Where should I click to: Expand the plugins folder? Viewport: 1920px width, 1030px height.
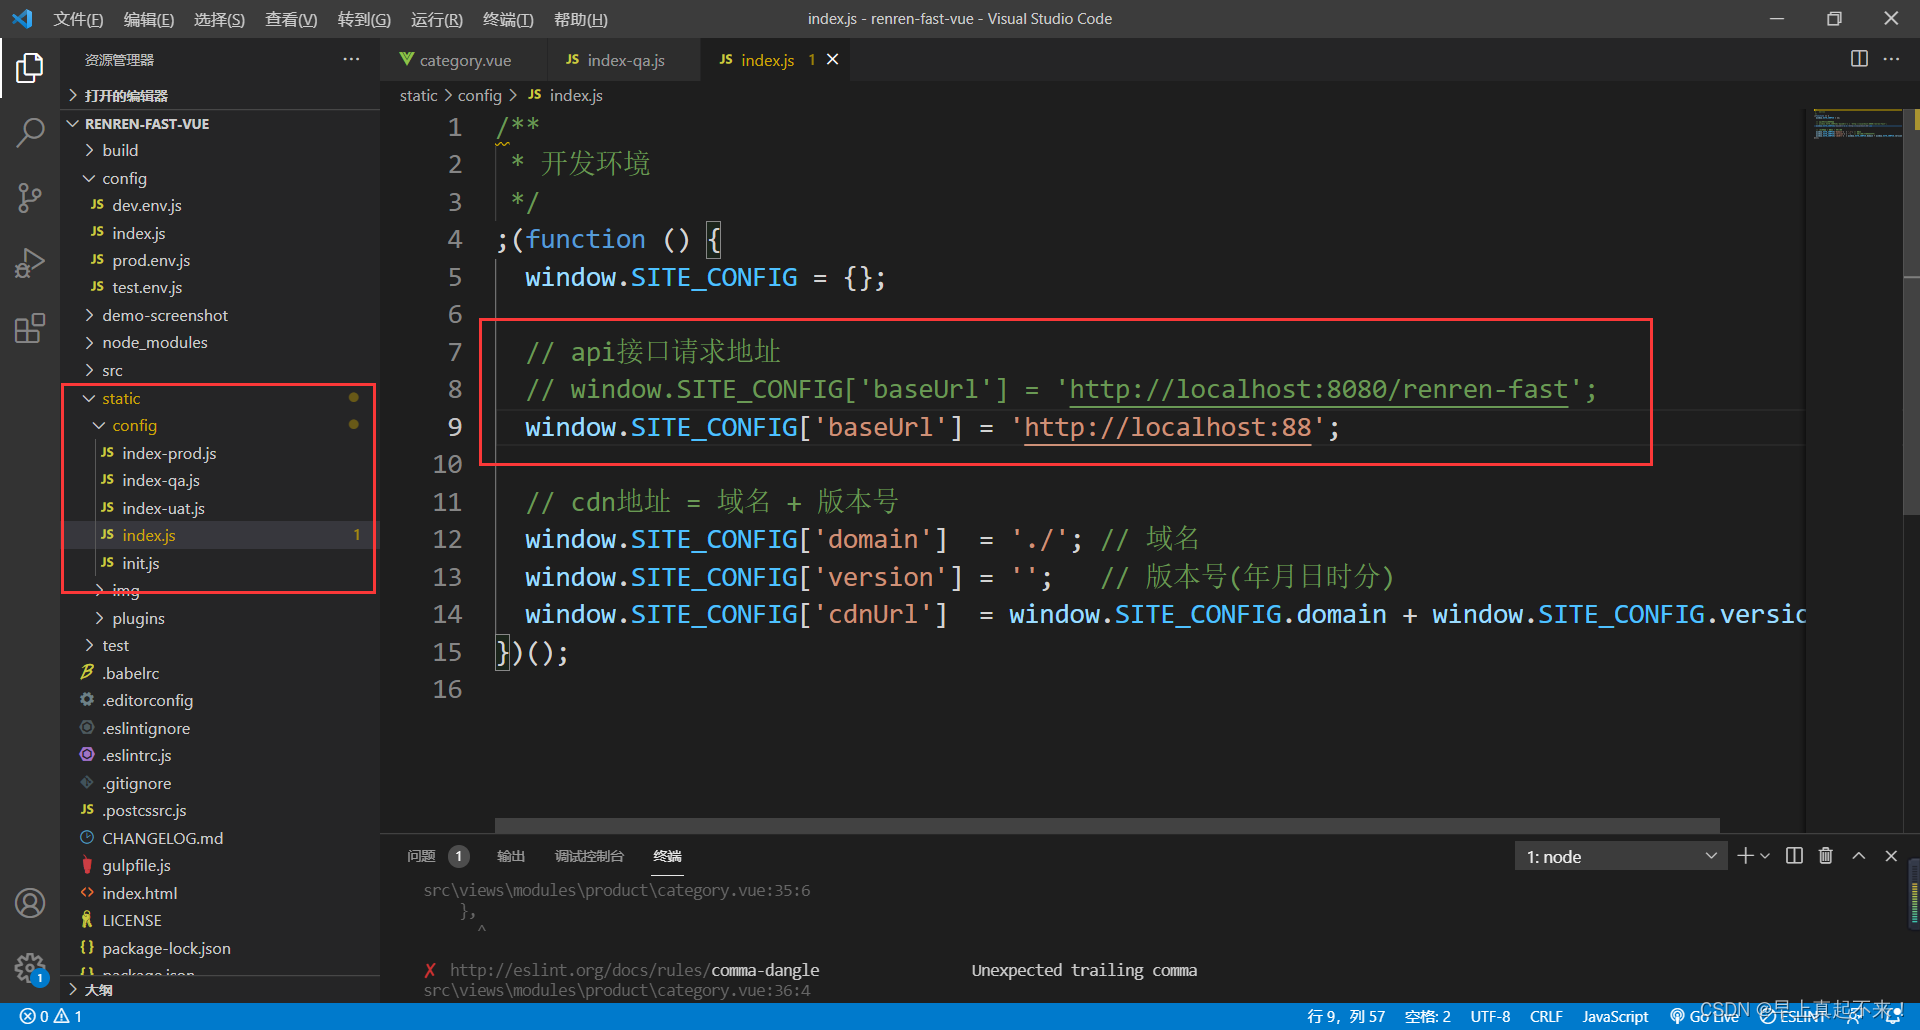point(138,618)
